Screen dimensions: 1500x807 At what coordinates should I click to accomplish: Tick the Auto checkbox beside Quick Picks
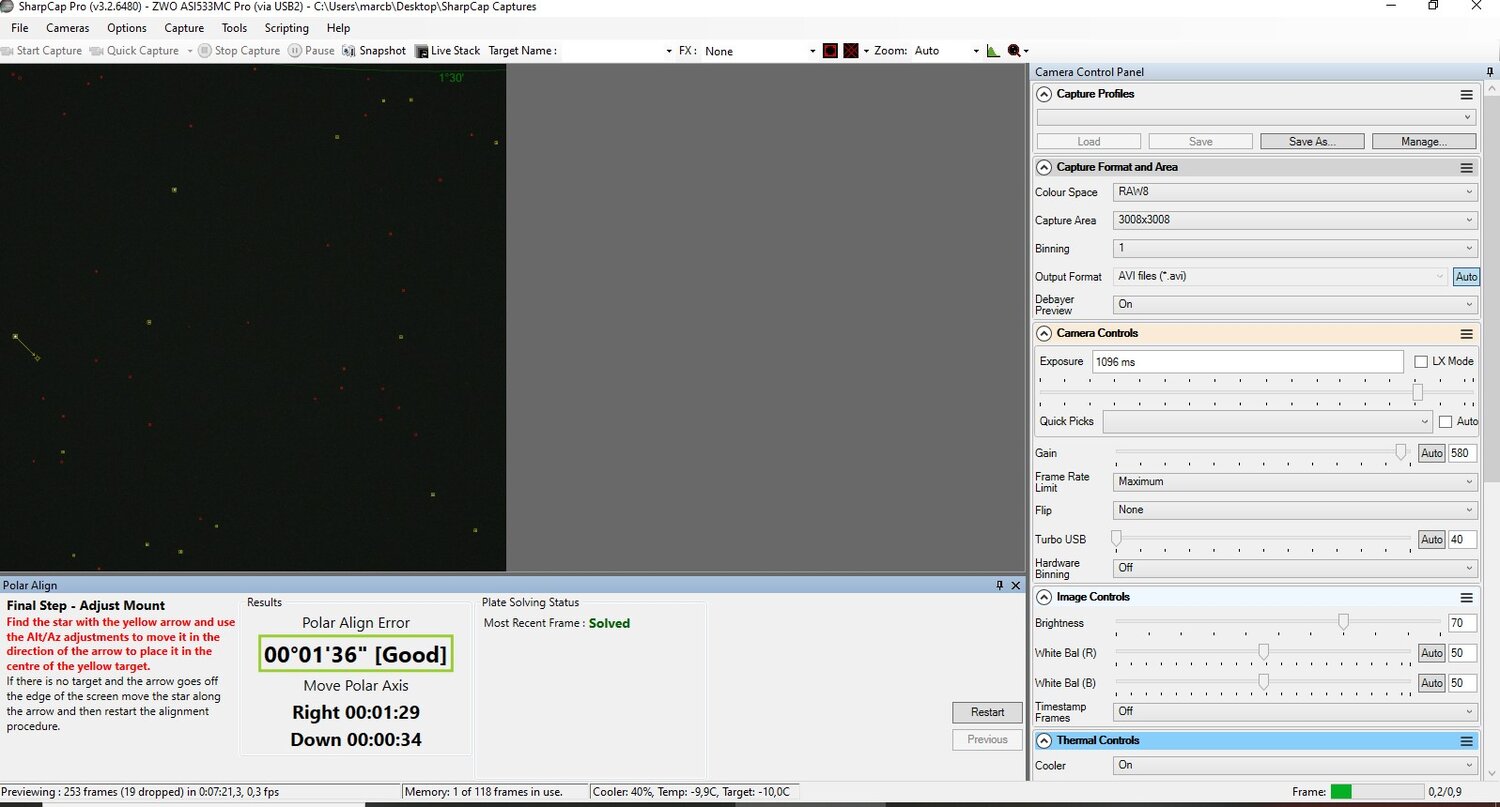click(x=1445, y=422)
